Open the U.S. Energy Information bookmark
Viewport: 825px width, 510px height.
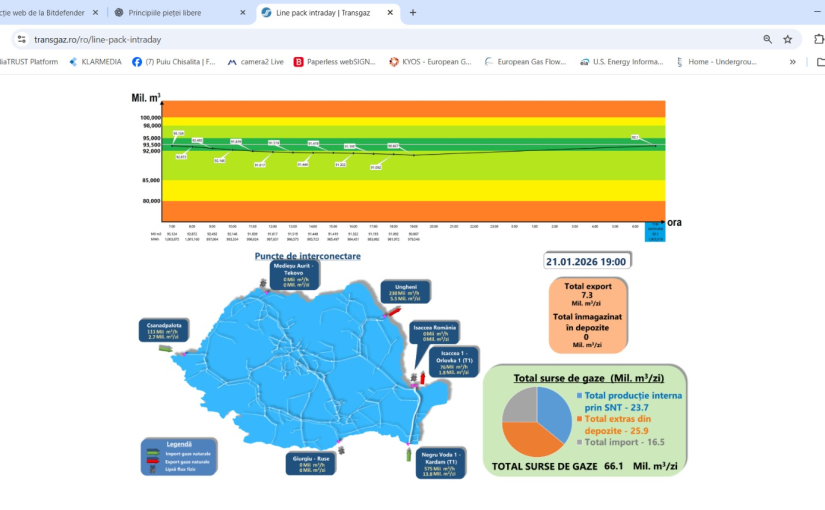[620, 61]
